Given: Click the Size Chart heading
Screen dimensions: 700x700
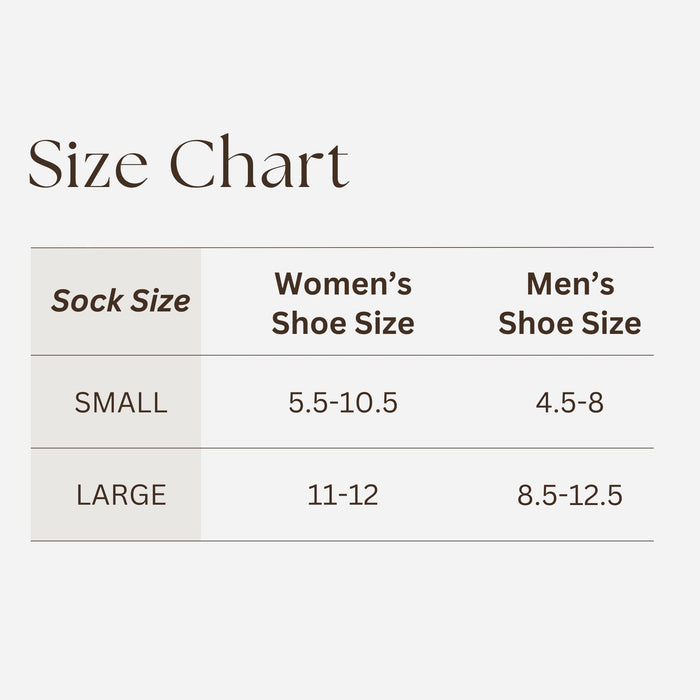Looking at the screenshot, I should click(188, 164).
